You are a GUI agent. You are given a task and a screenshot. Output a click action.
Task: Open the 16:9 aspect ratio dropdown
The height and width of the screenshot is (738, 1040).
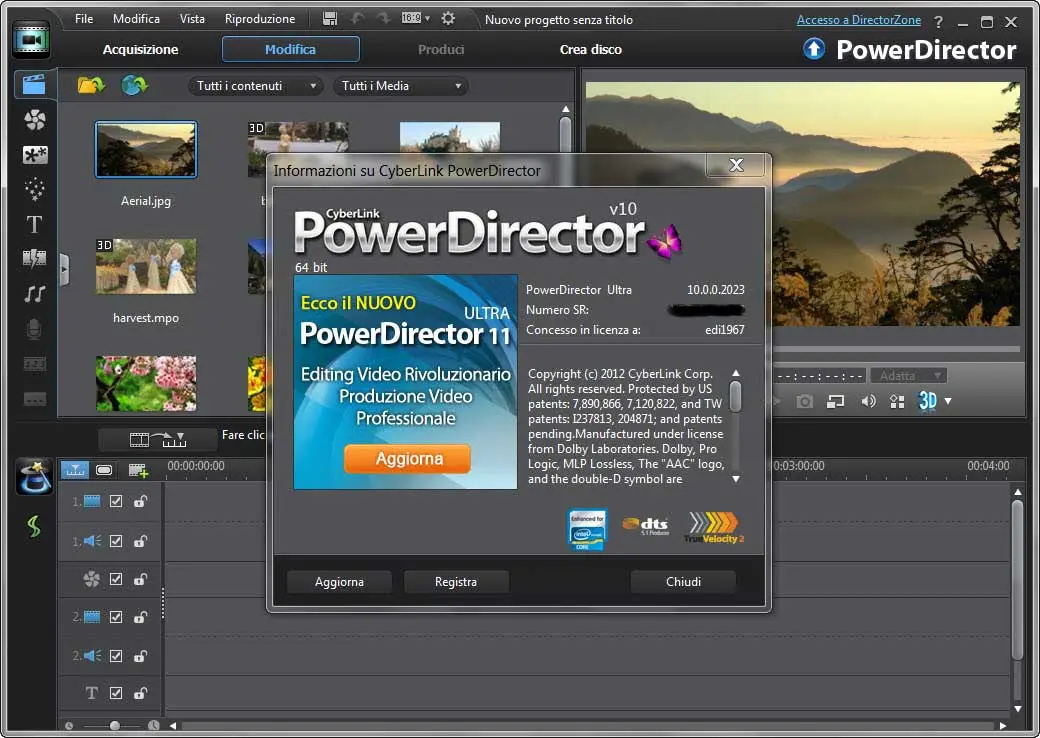[413, 18]
